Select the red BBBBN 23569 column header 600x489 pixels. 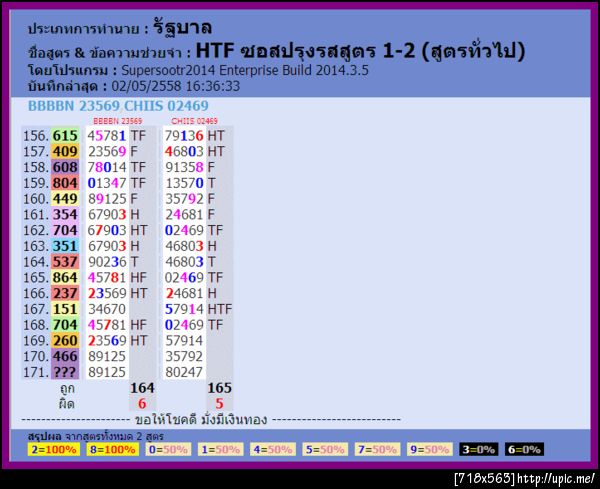click(117, 121)
